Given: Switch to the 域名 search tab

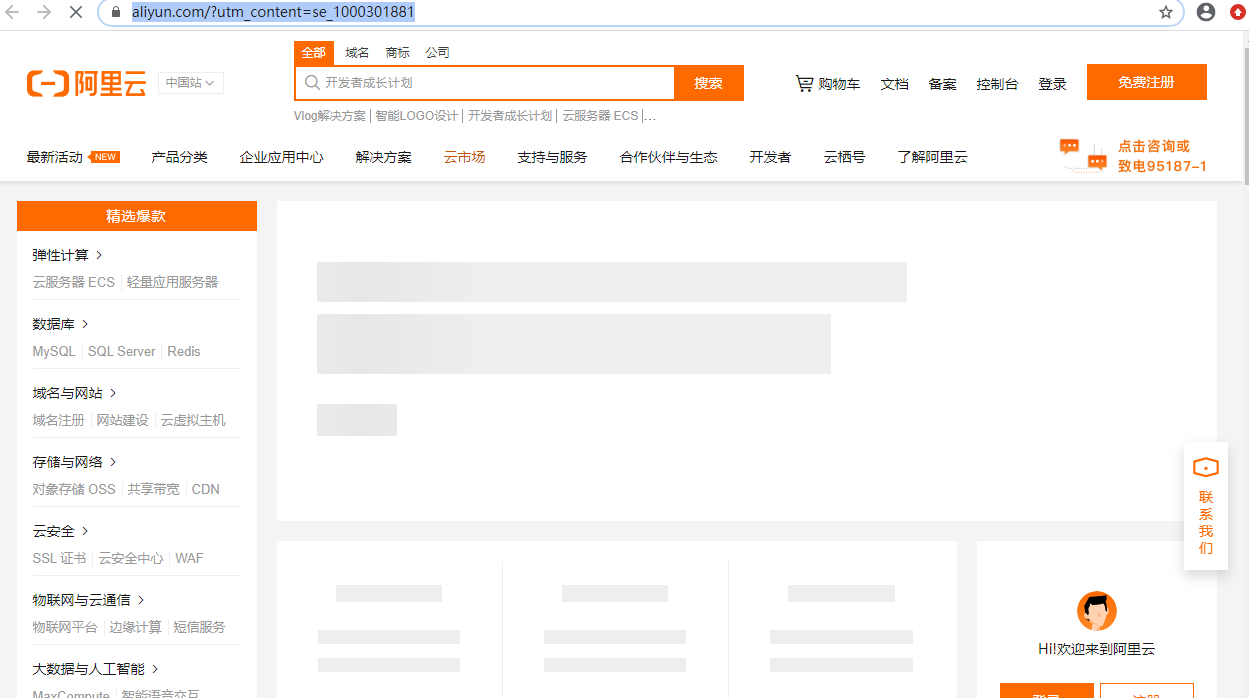Looking at the screenshot, I should click(356, 51).
